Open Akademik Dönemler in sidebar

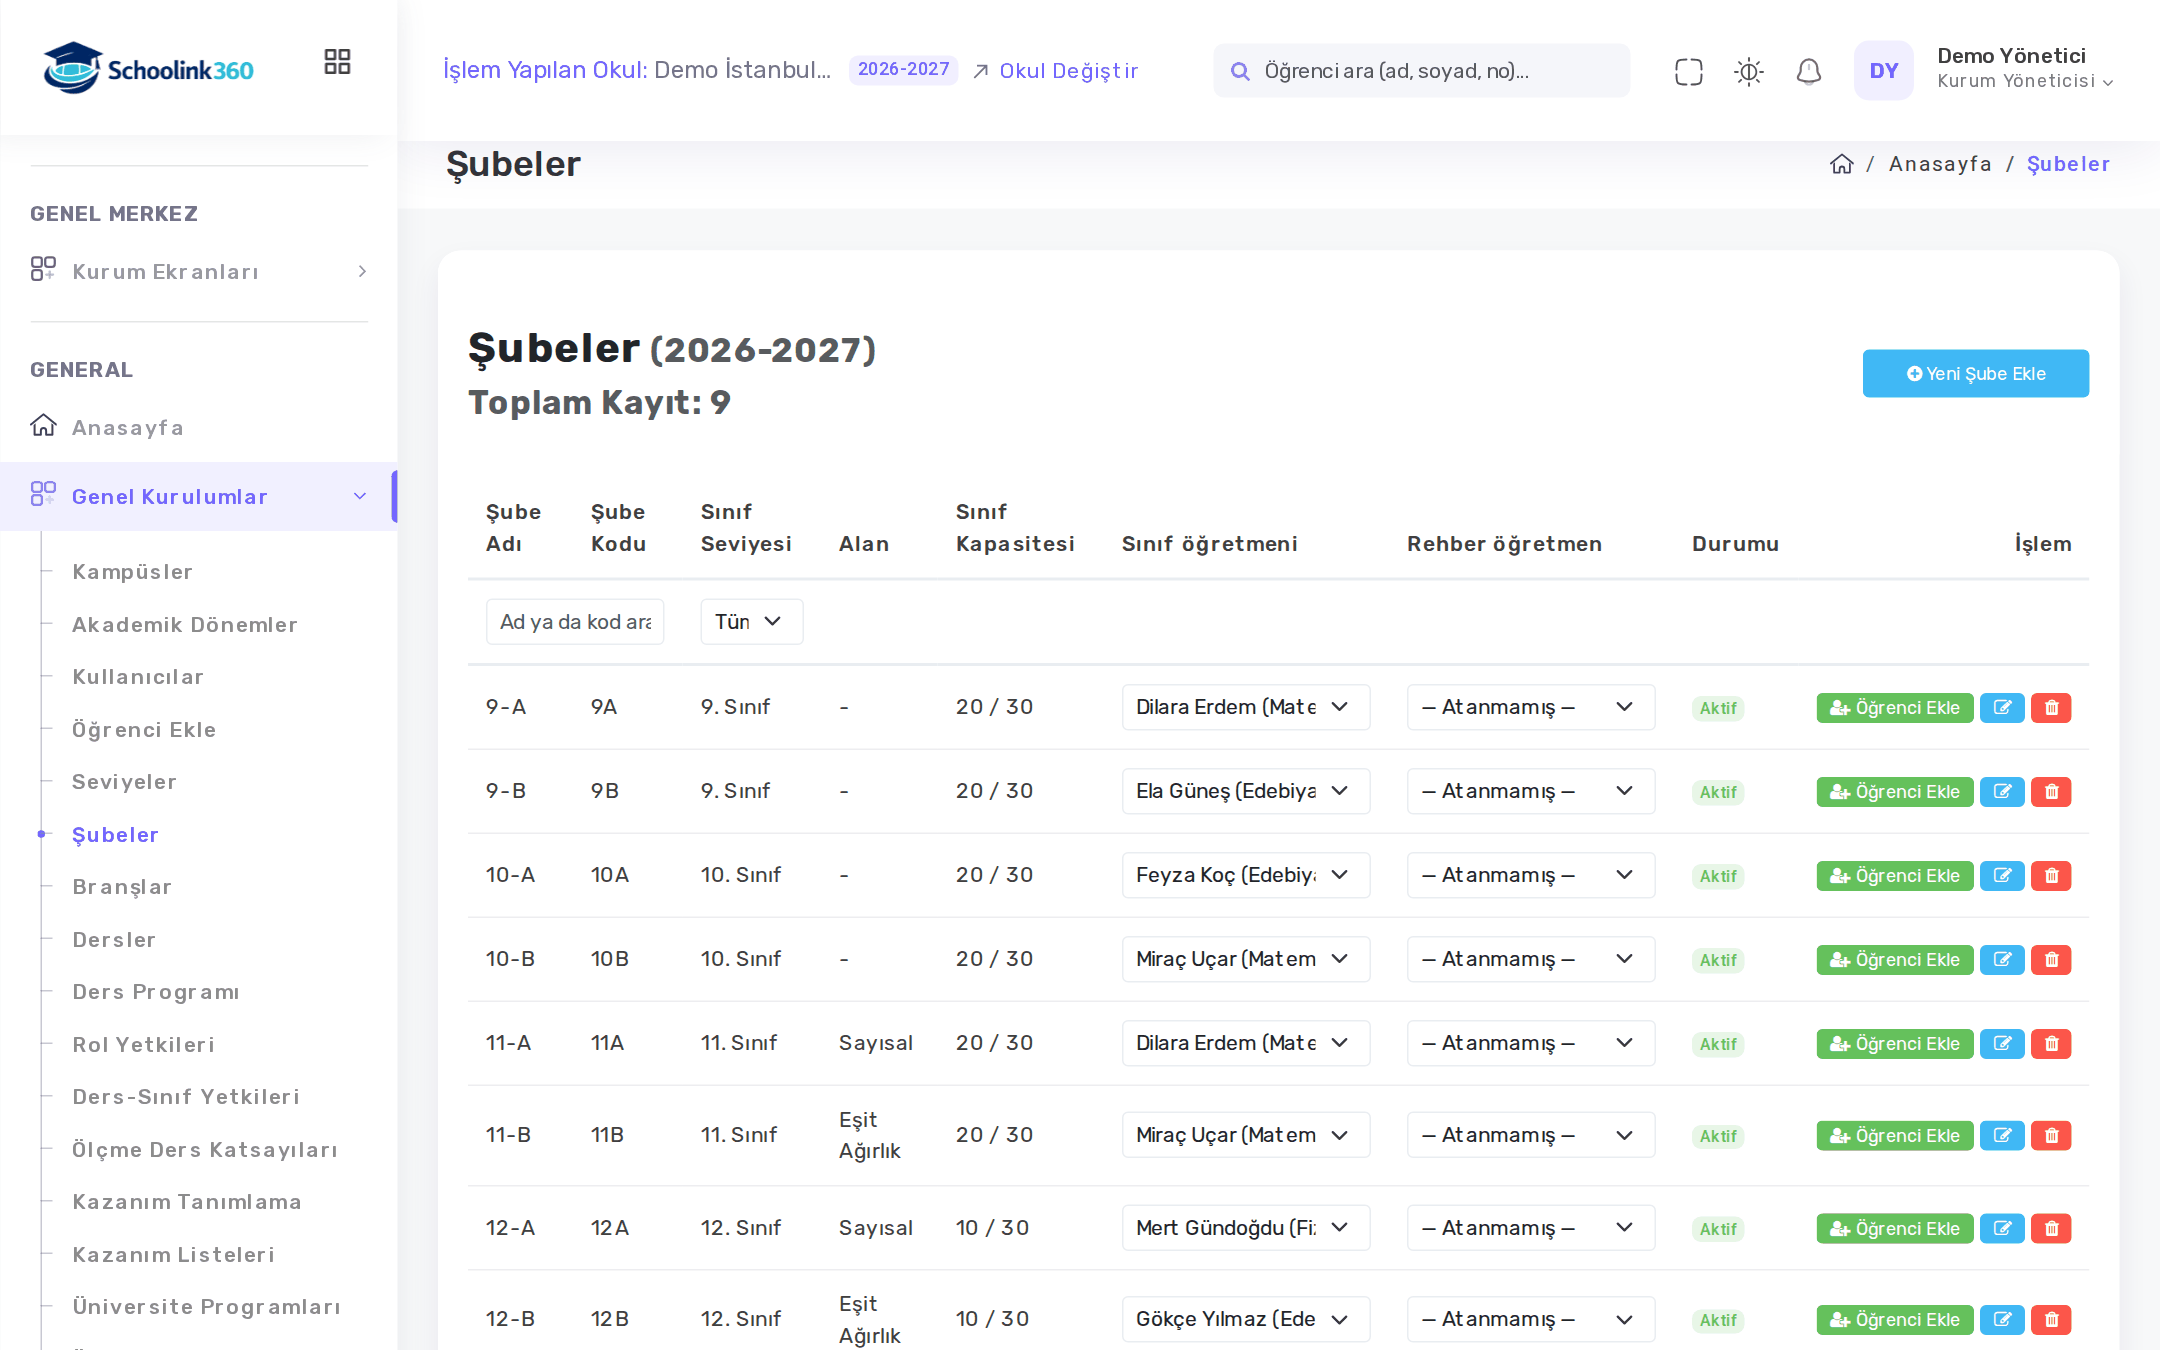coord(185,625)
